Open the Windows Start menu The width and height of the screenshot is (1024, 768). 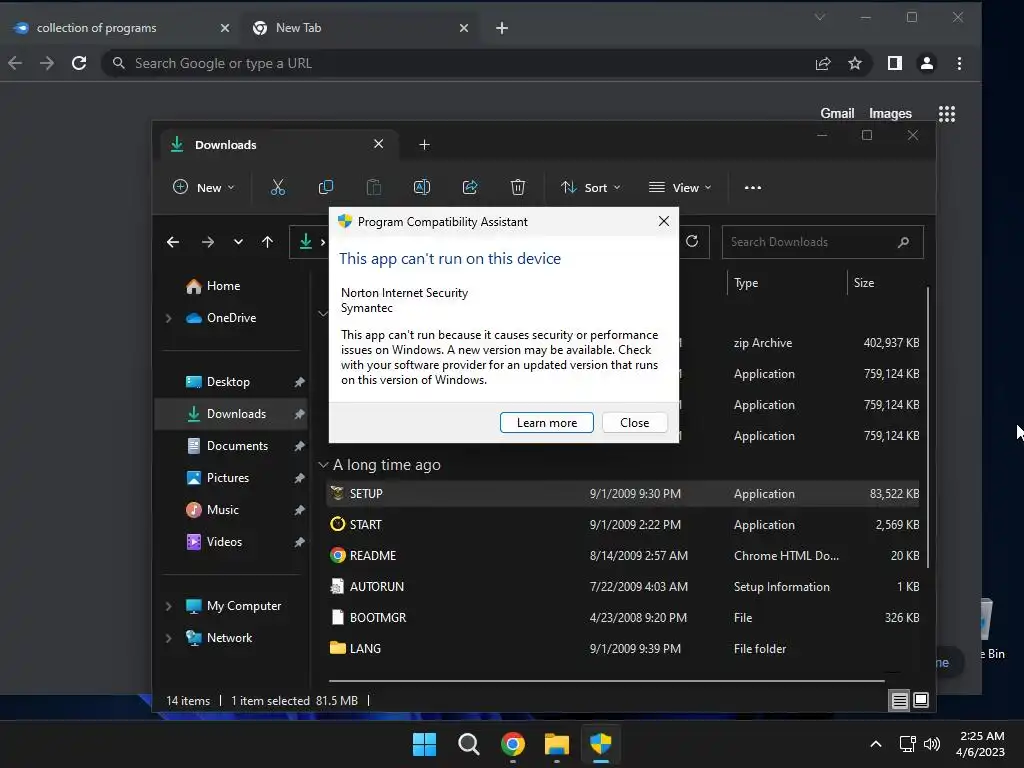[424, 744]
